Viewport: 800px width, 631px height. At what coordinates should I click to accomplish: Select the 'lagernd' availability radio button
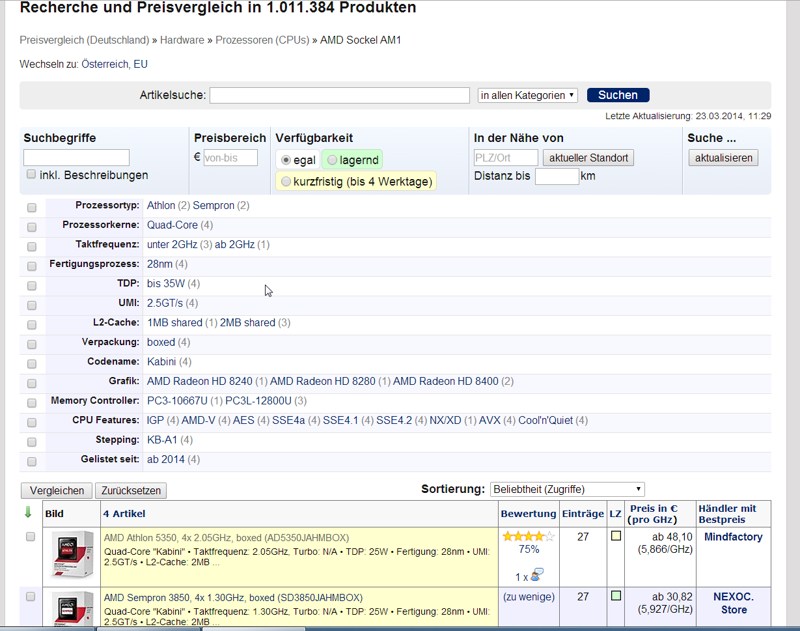pos(332,160)
